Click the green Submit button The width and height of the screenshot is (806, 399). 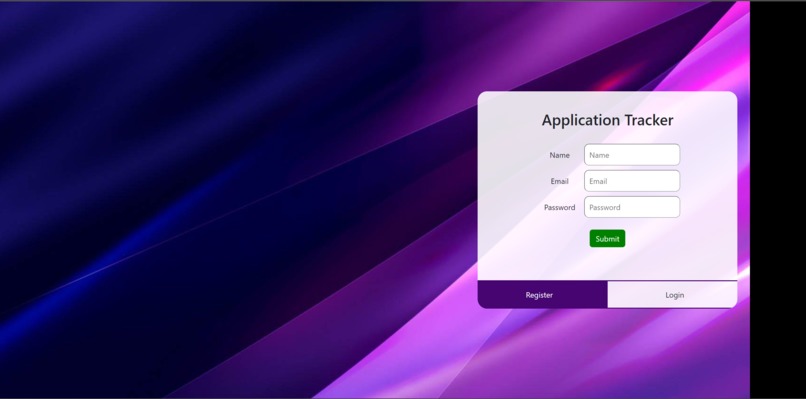(607, 239)
